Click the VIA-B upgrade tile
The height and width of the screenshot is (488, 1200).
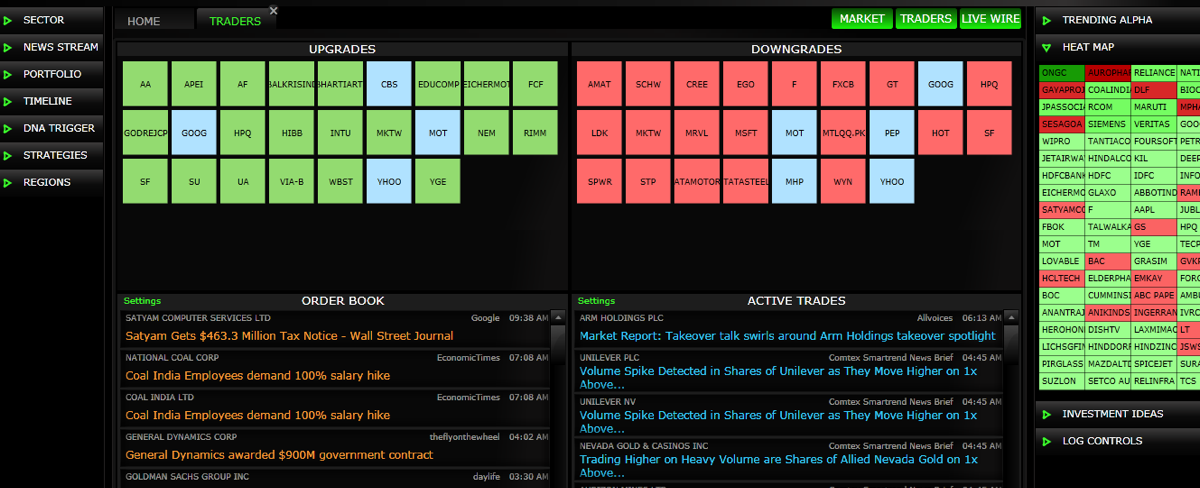point(292,181)
